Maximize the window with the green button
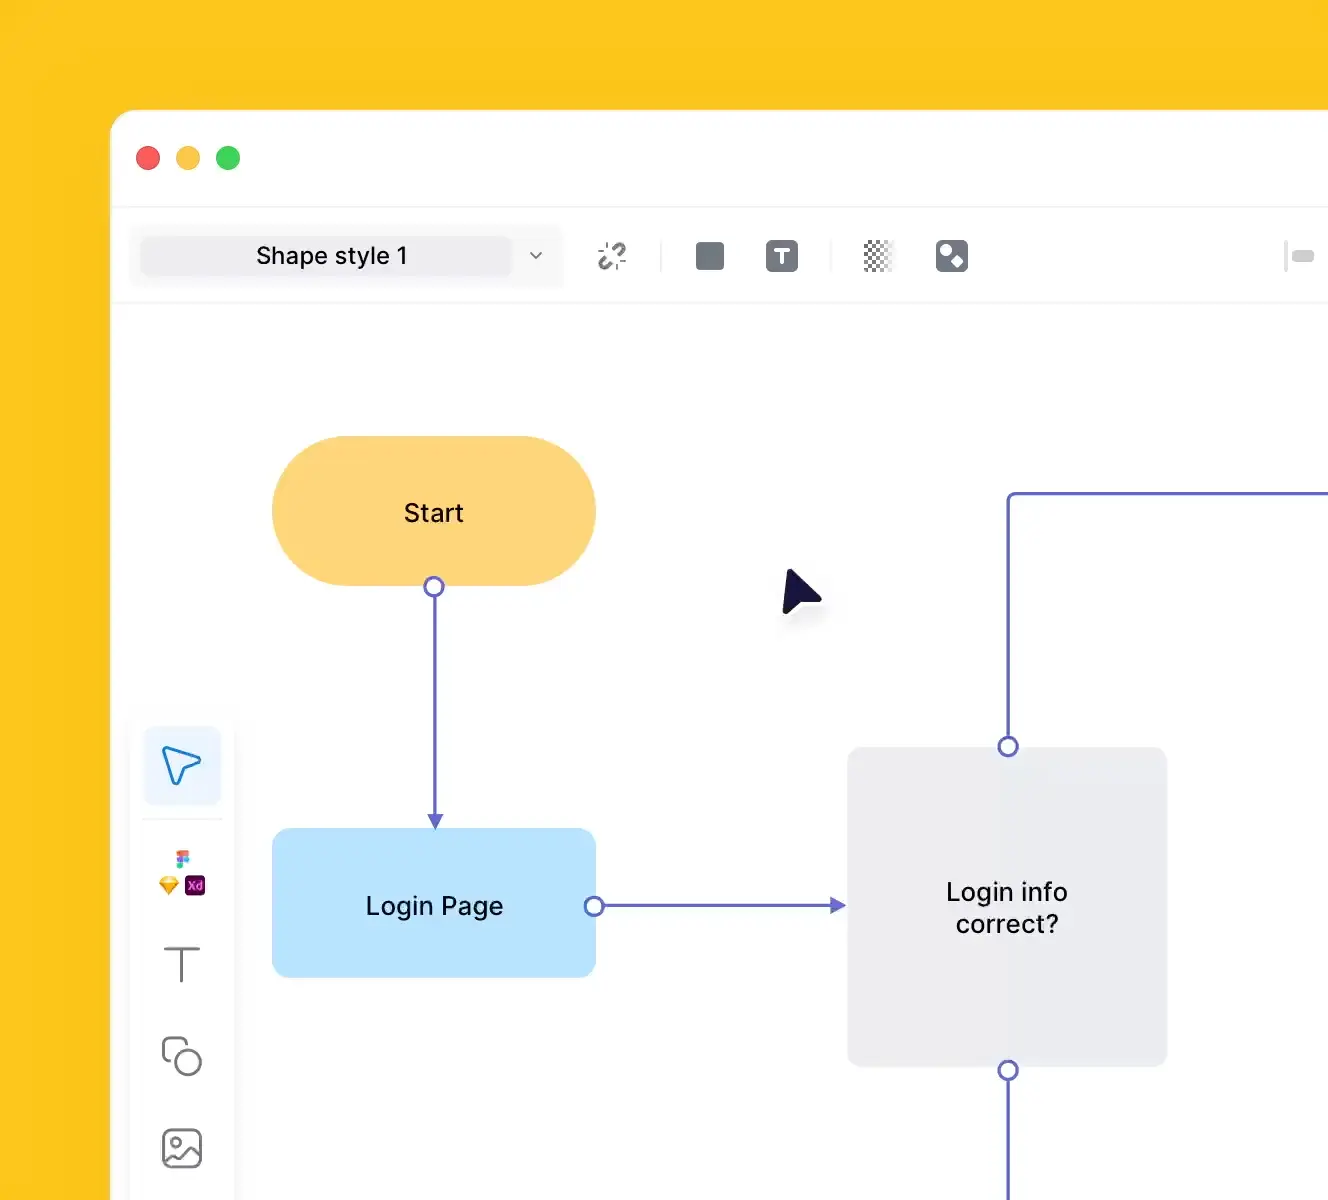The image size is (1328, 1200). point(228,158)
